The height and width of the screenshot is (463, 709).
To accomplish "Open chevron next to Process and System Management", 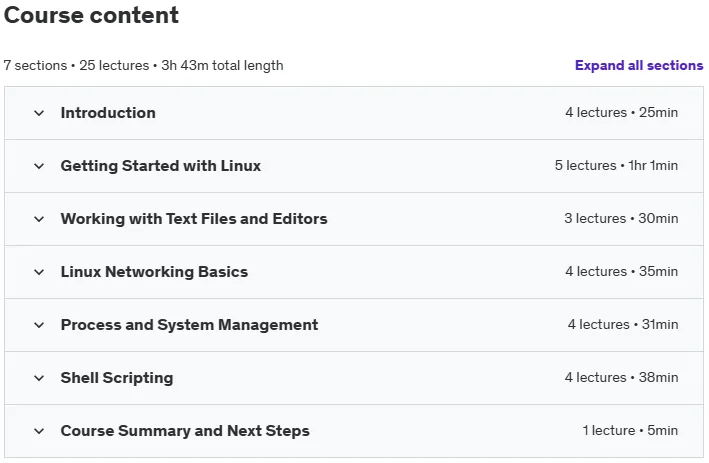I will 39,325.
